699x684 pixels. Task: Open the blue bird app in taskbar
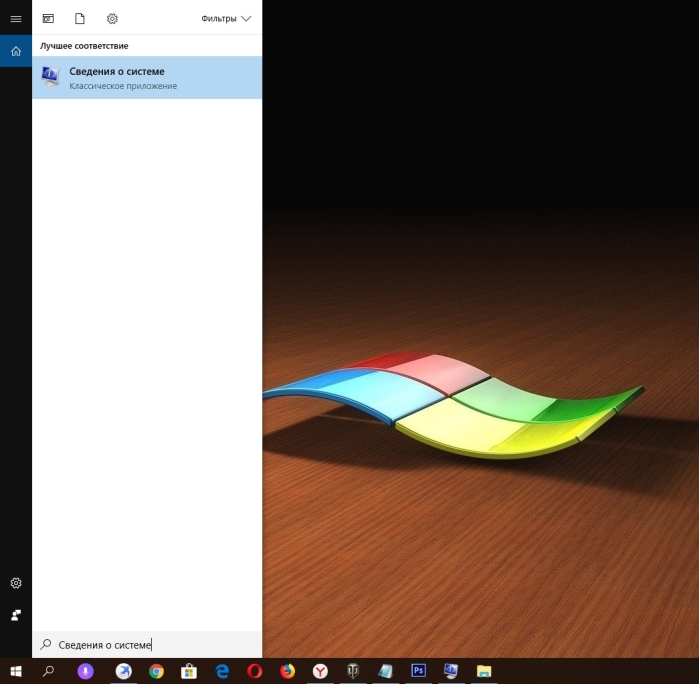(x=123, y=671)
